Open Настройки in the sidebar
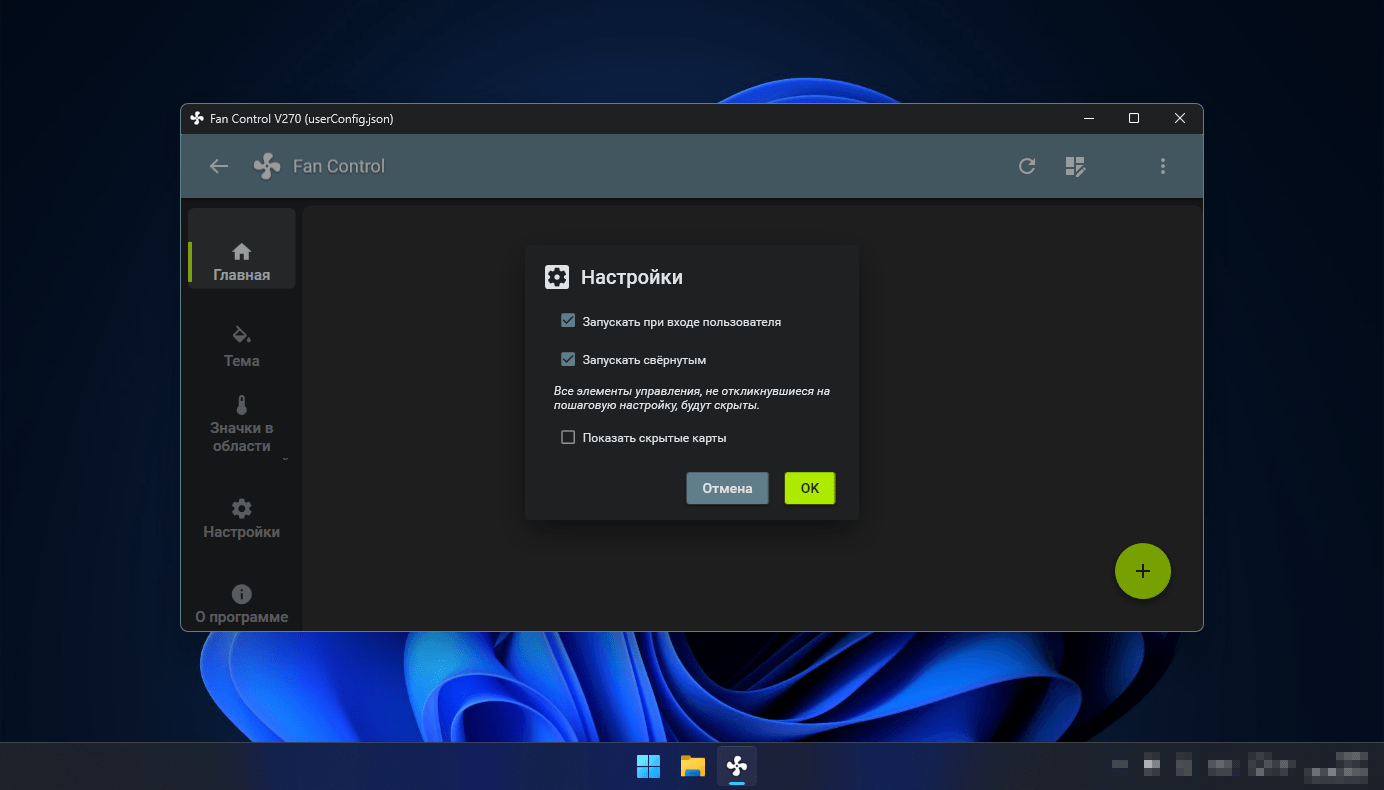Image resolution: width=1384 pixels, height=790 pixels. [242, 518]
